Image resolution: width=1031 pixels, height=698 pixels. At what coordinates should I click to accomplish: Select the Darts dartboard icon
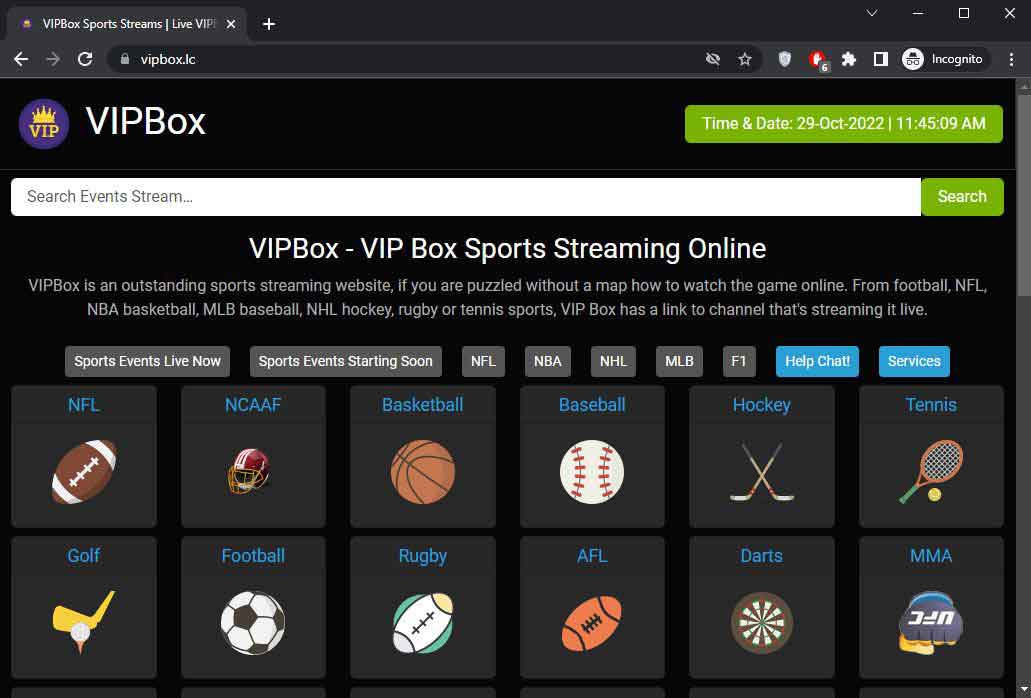point(762,623)
